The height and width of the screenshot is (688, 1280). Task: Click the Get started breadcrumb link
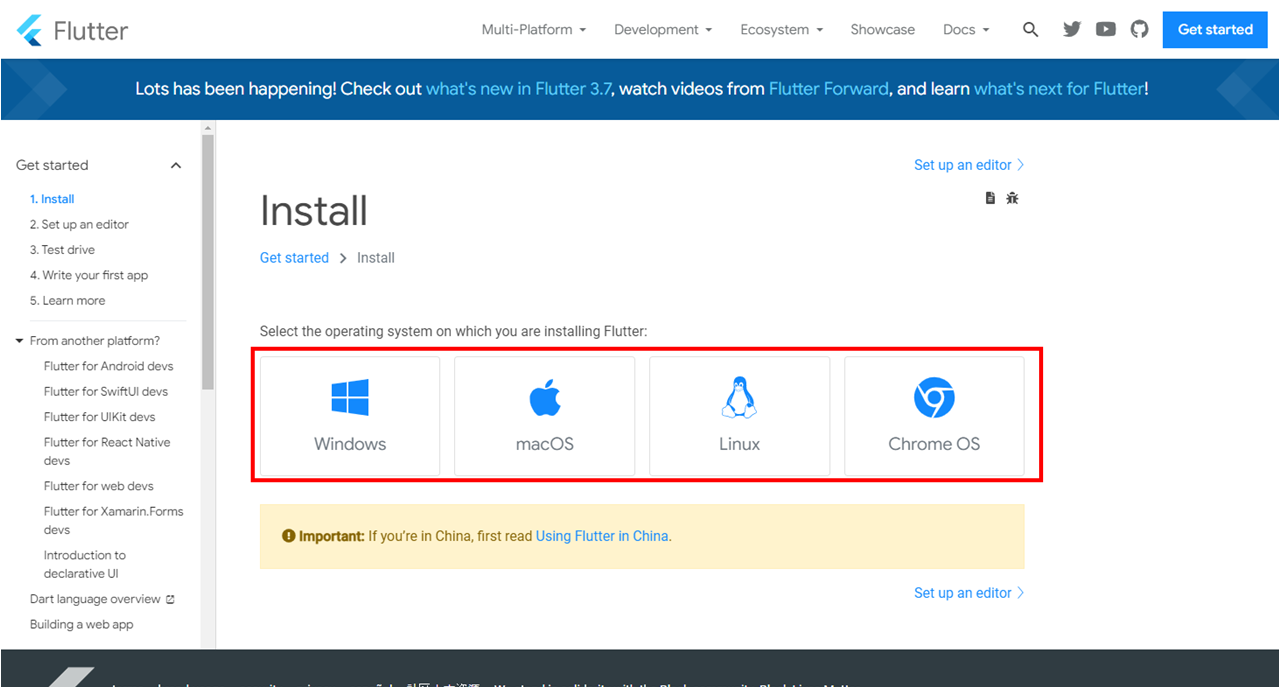[294, 258]
